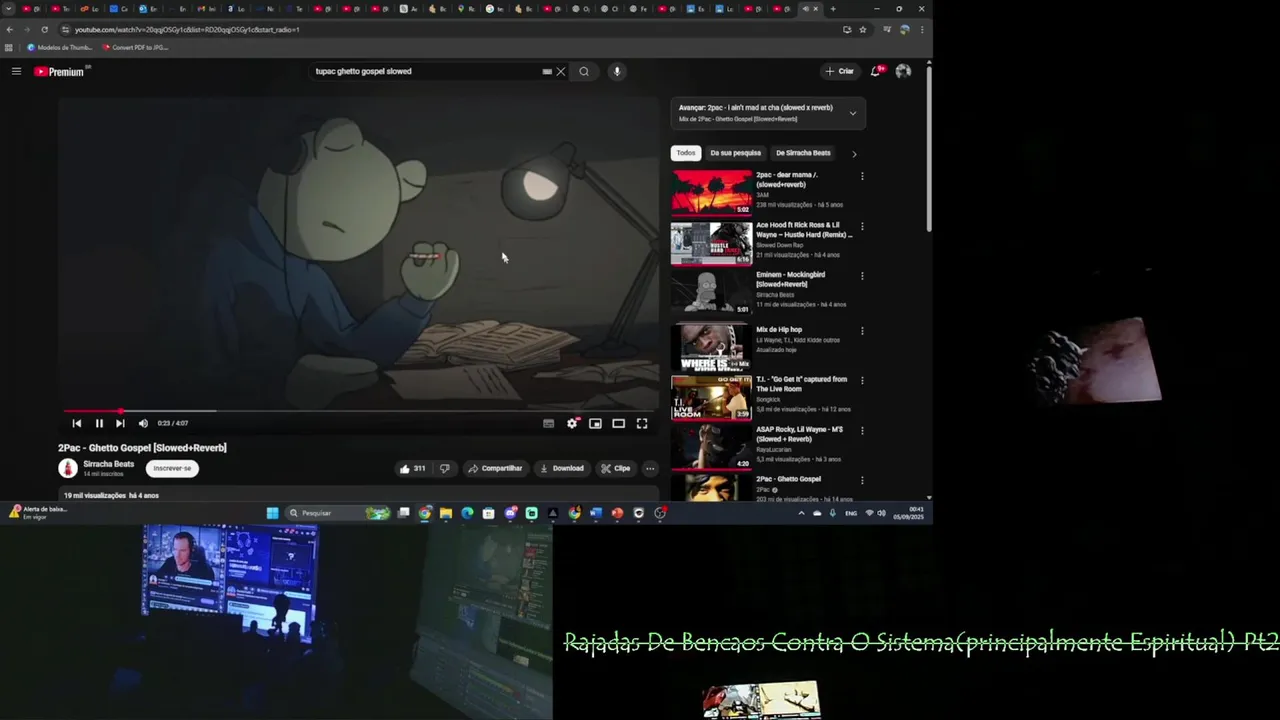Click the taskbar Pesquisar search box
The image size is (1280, 720).
338,513
